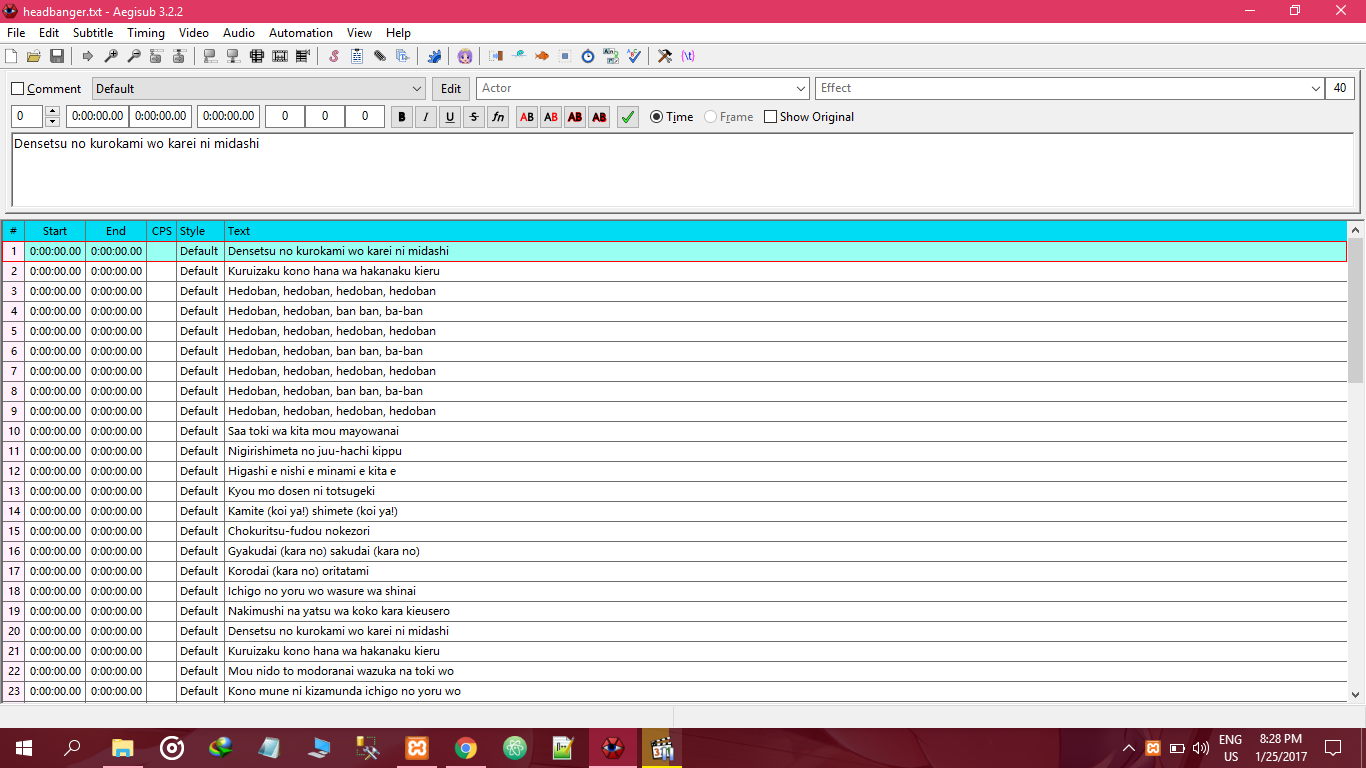1366x768 pixels.
Task: Open the Automation menu
Action: (301, 33)
